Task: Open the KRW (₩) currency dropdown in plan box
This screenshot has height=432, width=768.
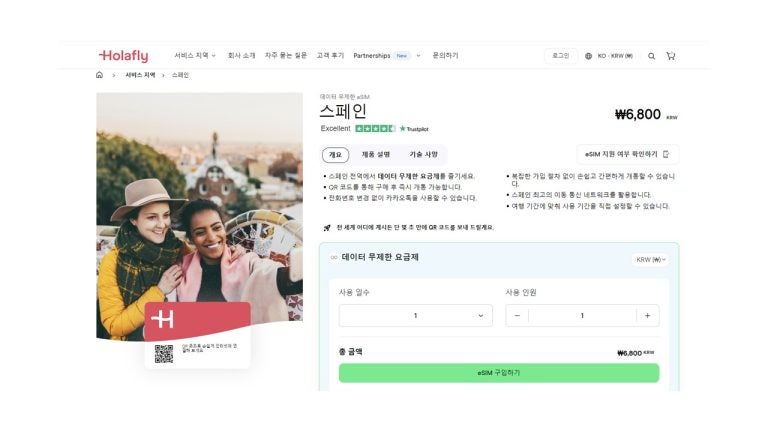Action: click(x=650, y=260)
